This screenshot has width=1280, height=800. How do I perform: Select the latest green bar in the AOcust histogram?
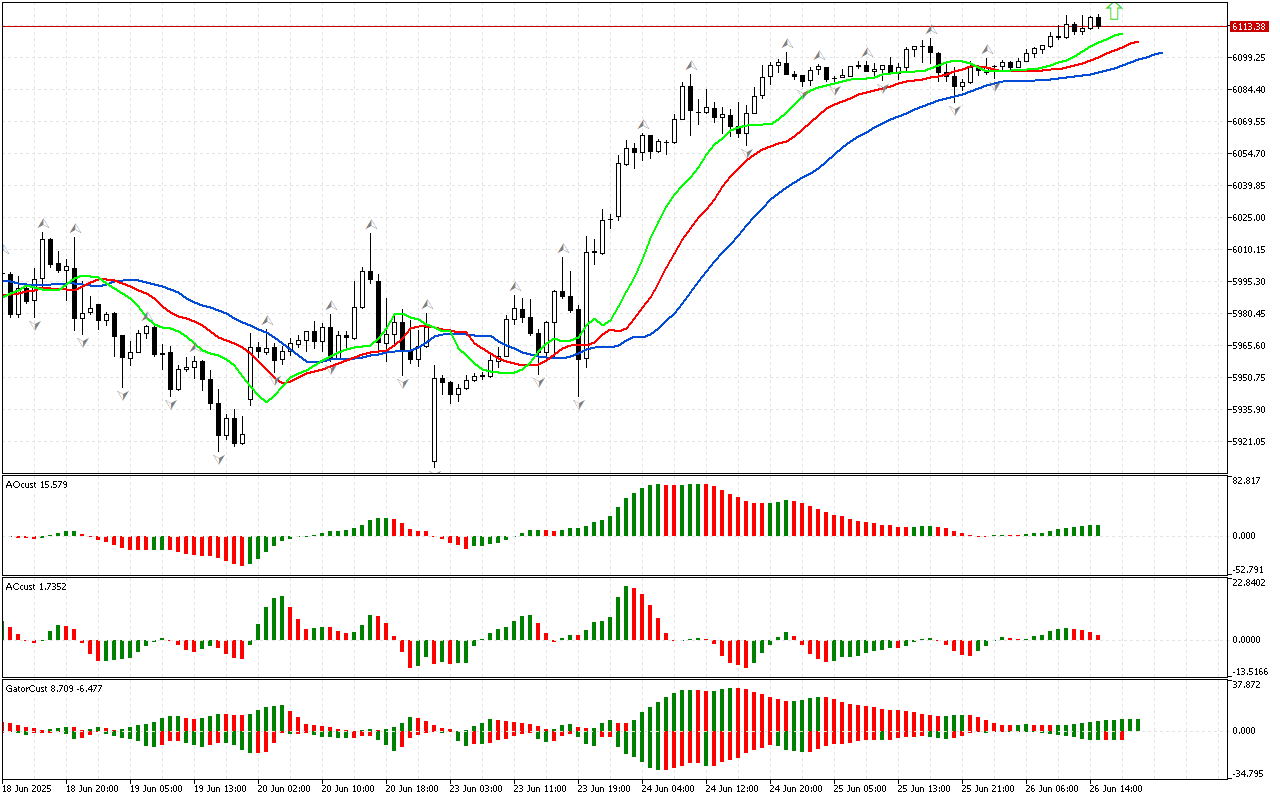[1098, 530]
